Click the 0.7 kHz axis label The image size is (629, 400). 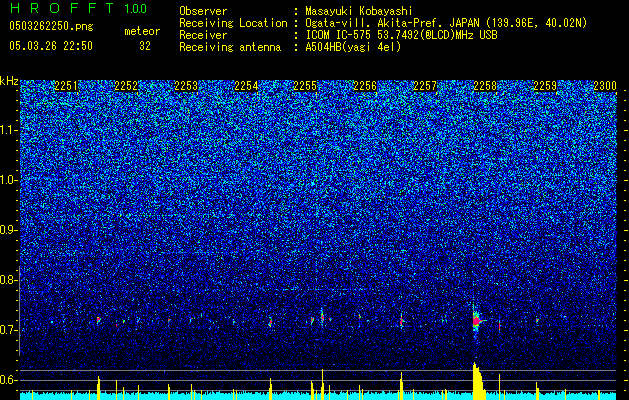(9, 330)
